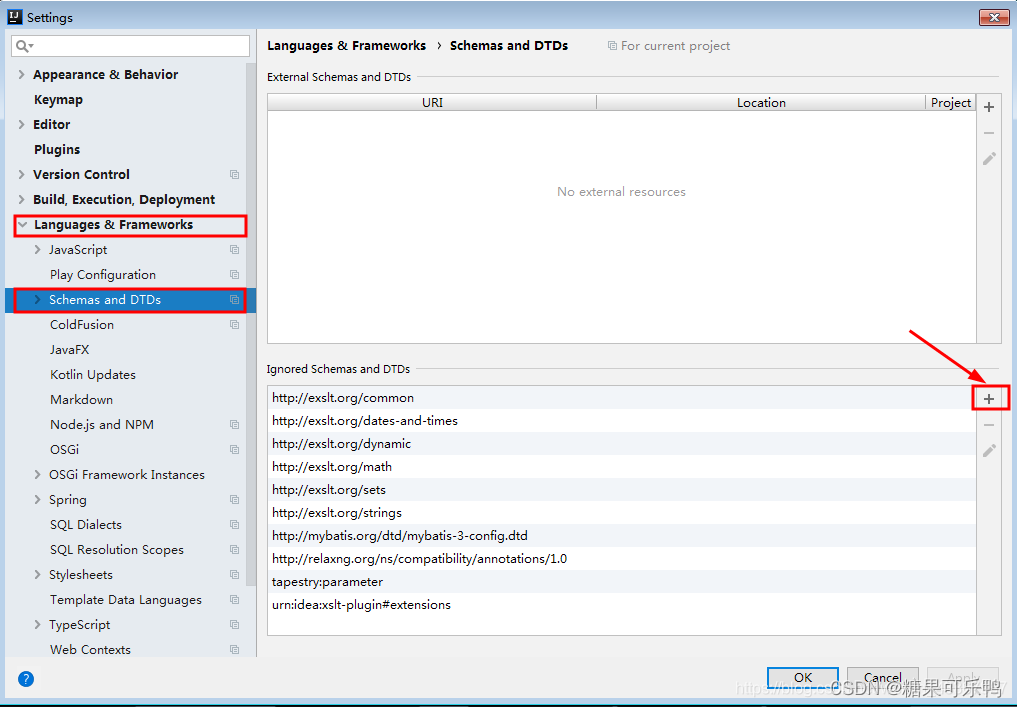The width and height of the screenshot is (1017, 707).
Task: Click the magnifier icon in the settings search box
Action: point(22,46)
